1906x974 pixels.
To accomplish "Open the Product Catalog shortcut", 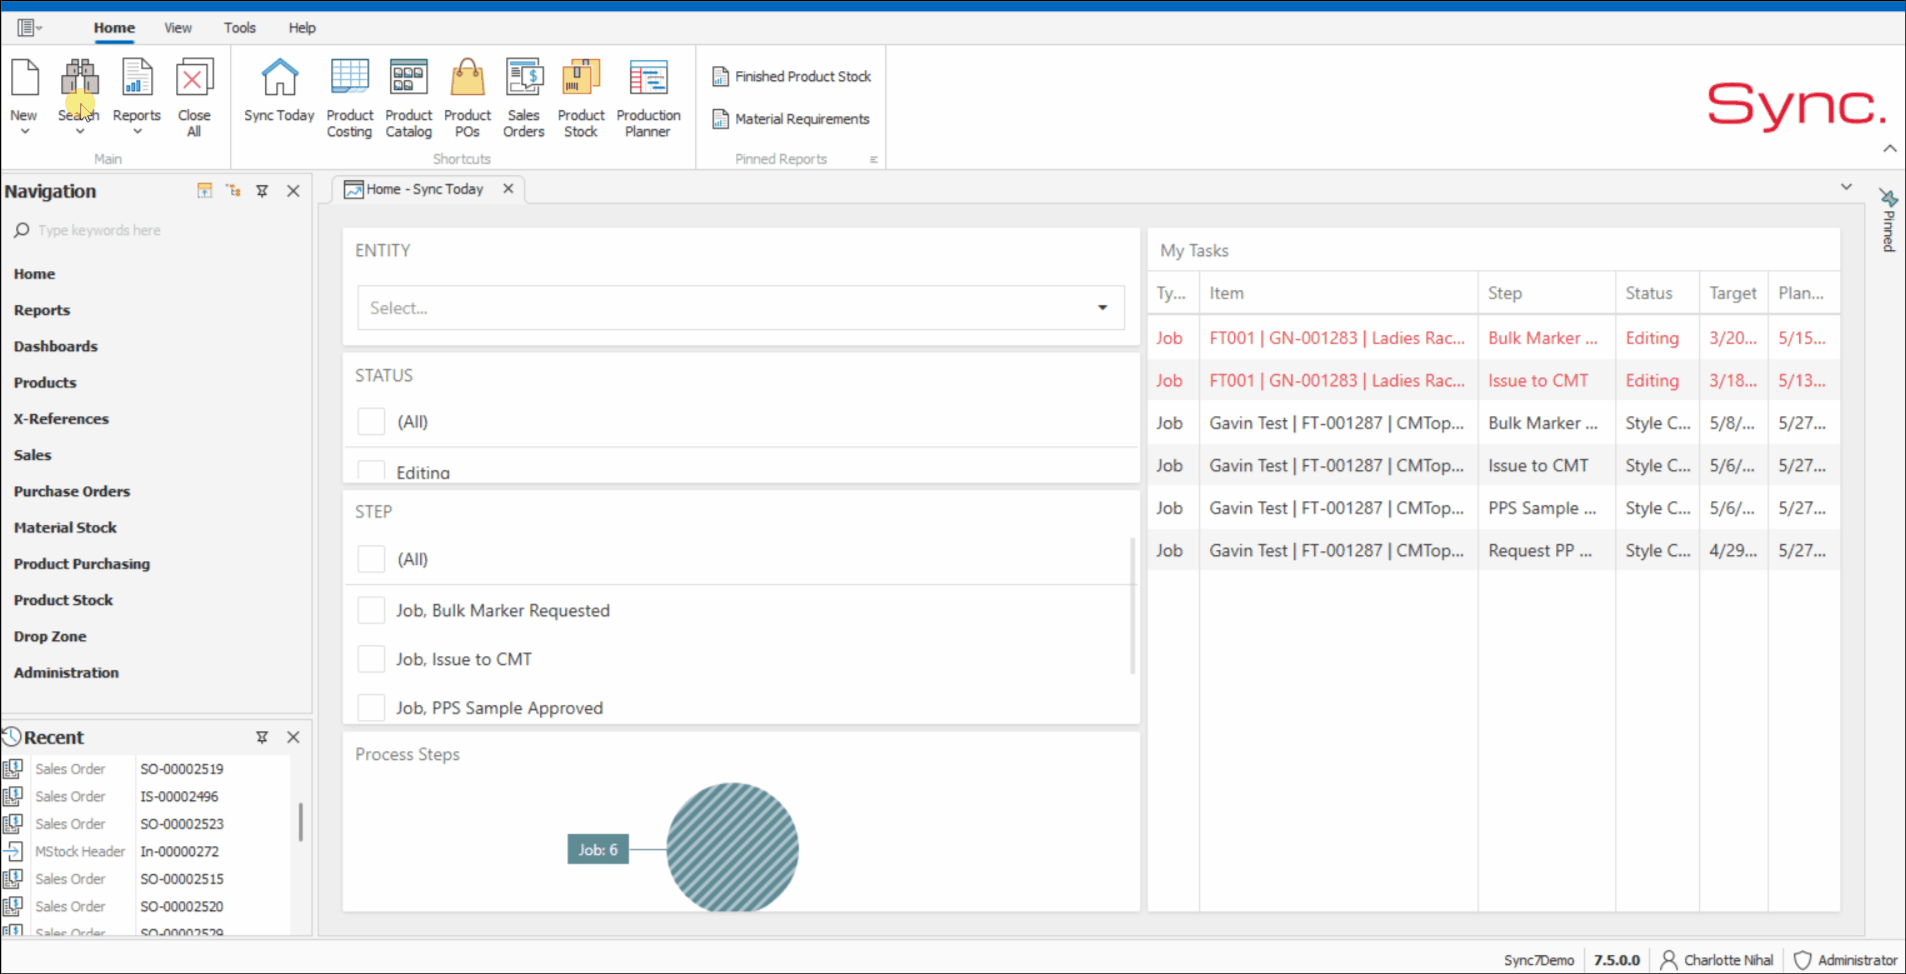I will (408, 97).
